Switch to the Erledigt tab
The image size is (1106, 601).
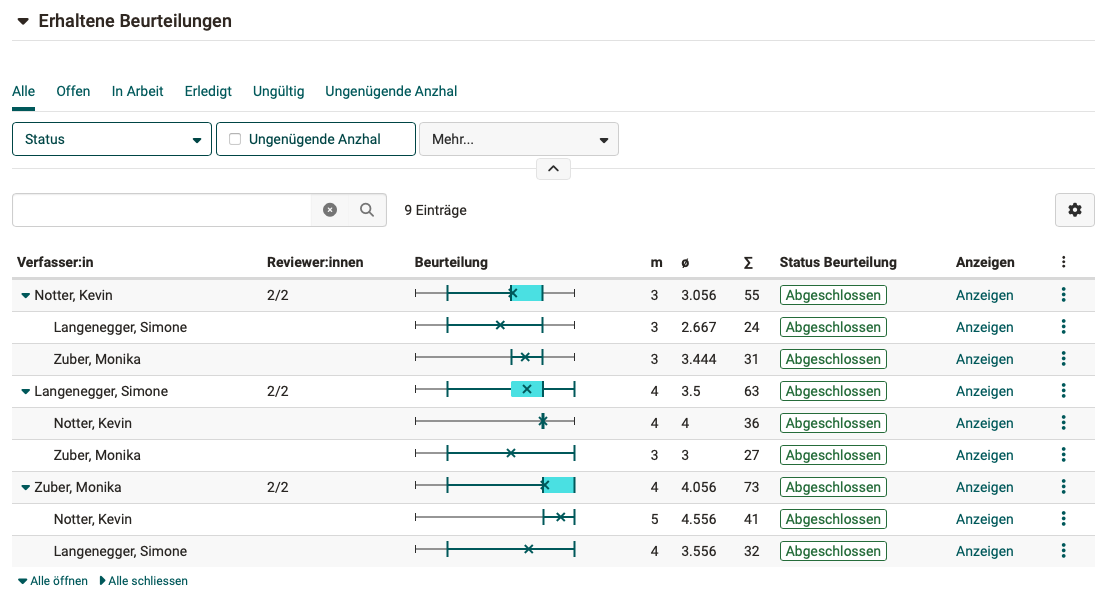[208, 91]
